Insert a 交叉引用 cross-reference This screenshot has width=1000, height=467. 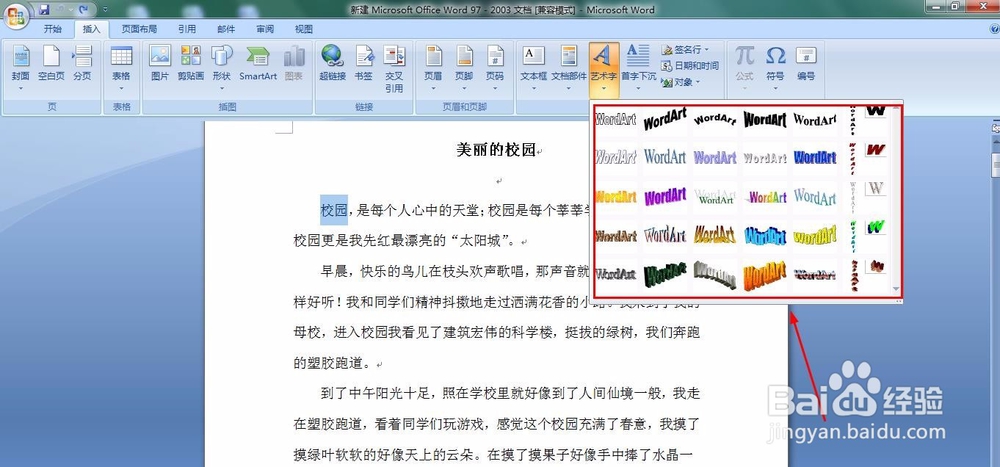click(x=394, y=69)
